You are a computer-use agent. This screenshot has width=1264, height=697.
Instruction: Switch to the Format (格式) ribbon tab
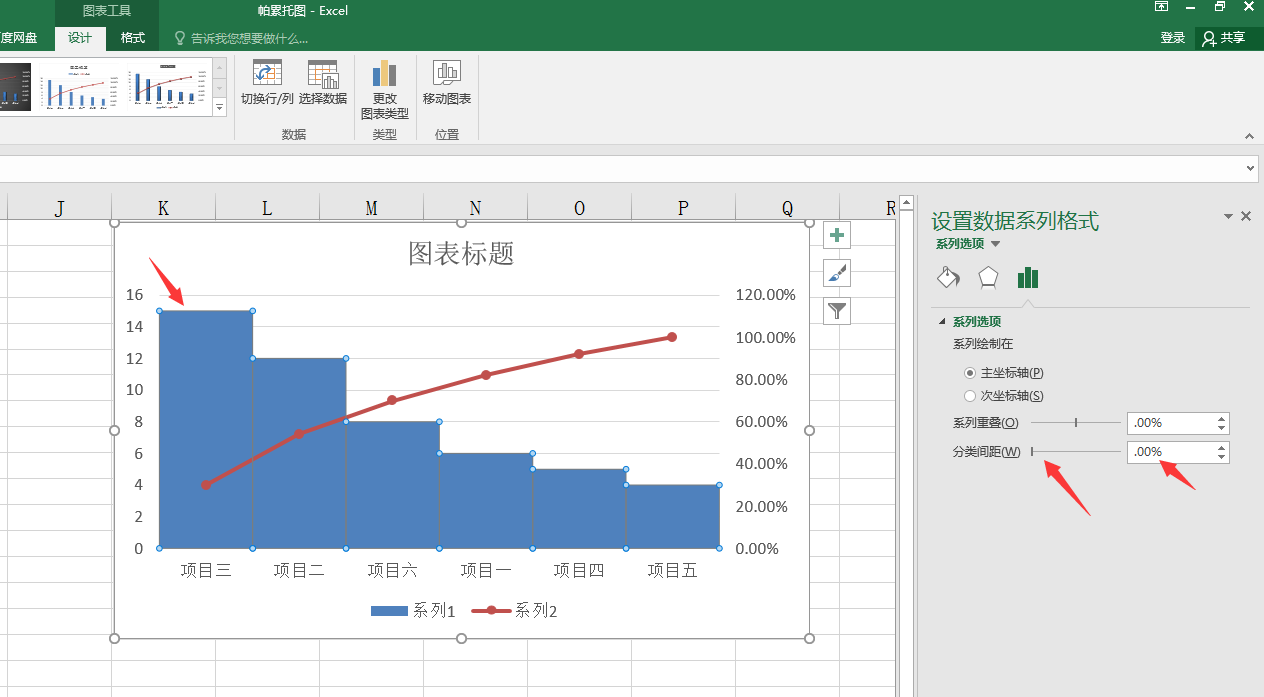(x=132, y=38)
